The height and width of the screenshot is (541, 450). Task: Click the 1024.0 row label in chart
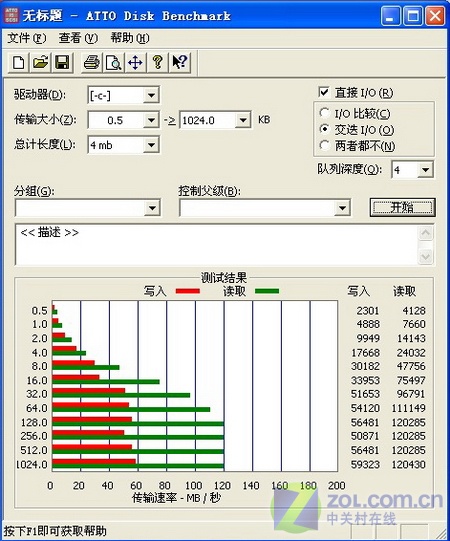32,464
